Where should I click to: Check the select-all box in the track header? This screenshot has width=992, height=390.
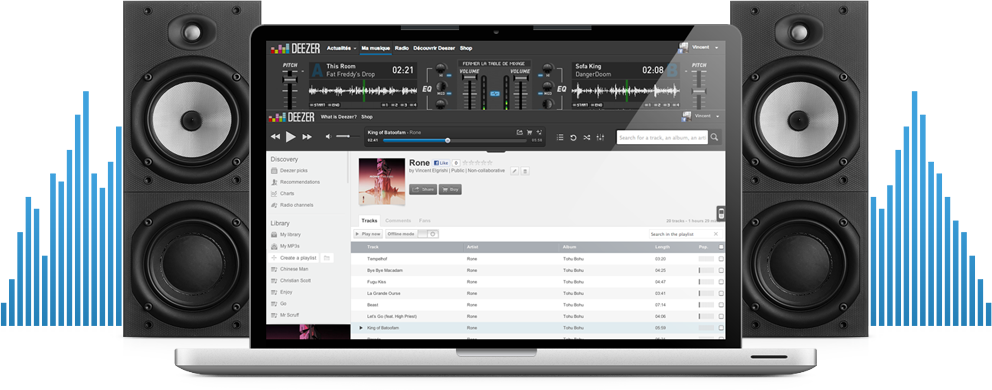coord(721,247)
